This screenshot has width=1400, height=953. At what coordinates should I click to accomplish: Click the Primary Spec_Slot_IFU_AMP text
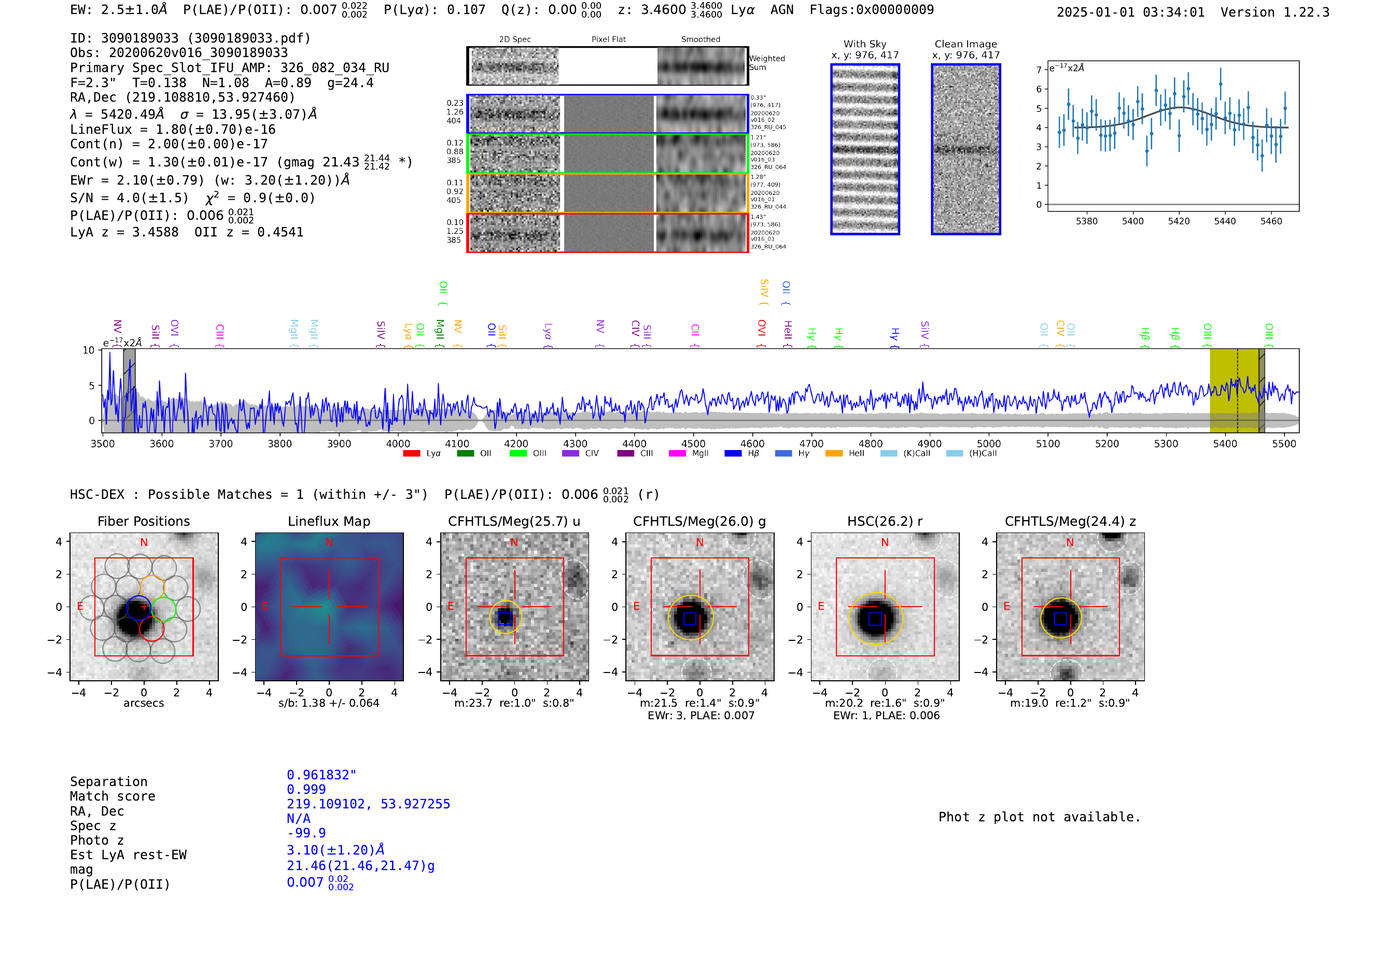[x=230, y=68]
